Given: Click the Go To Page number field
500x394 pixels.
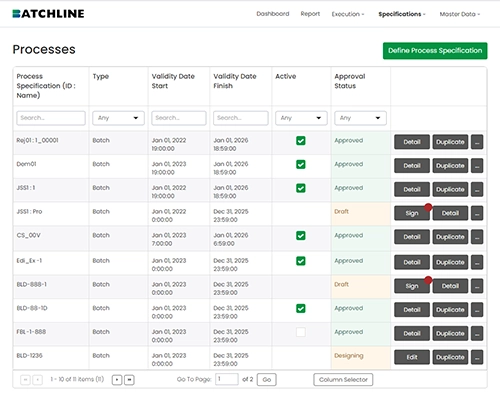Looking at the screenshot, I should (227, 379).
